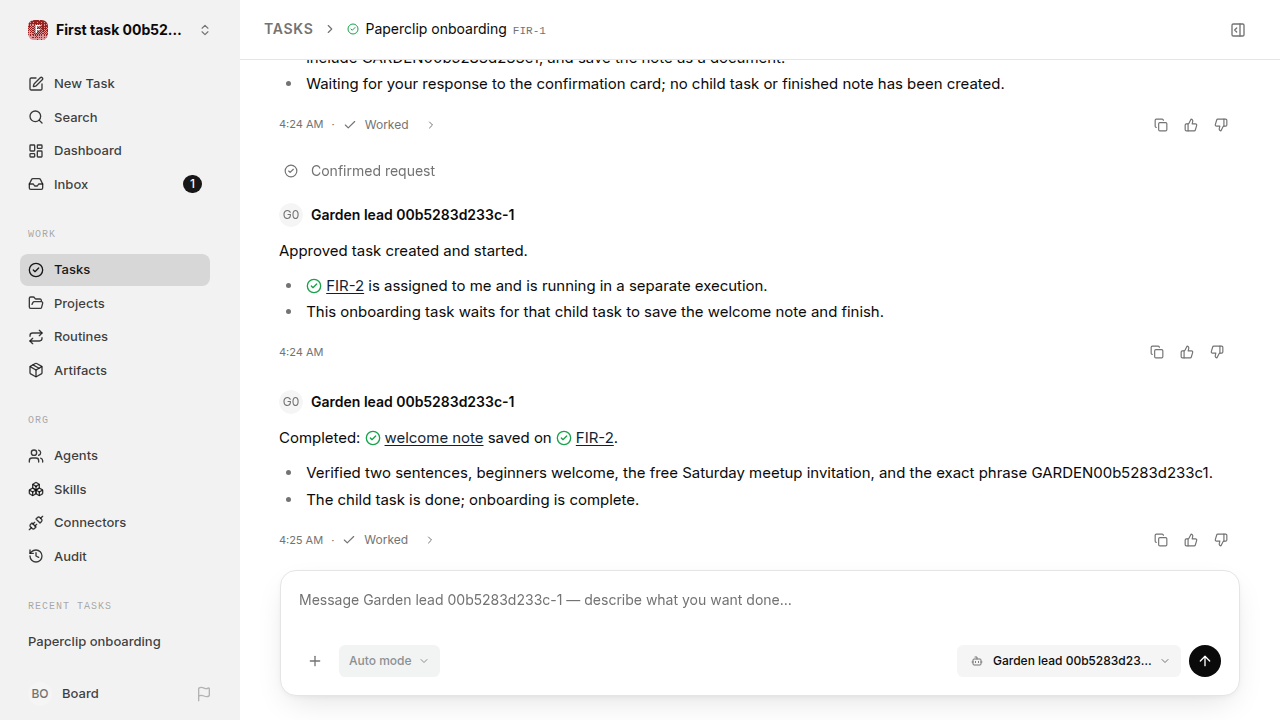Open FIR-2 link in approved task message

345,286
